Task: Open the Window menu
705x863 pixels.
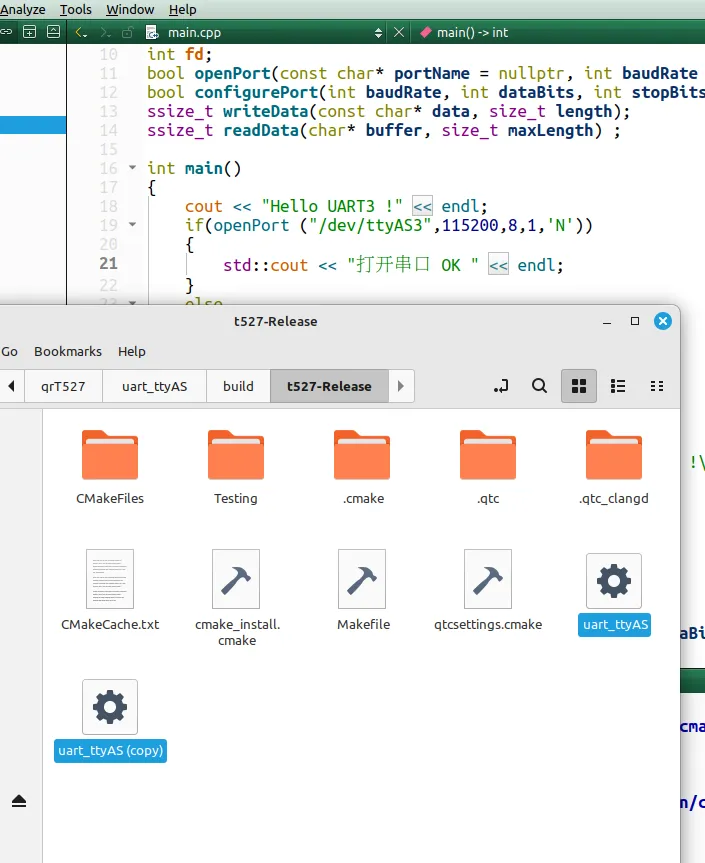Action: tap(130, 9)
